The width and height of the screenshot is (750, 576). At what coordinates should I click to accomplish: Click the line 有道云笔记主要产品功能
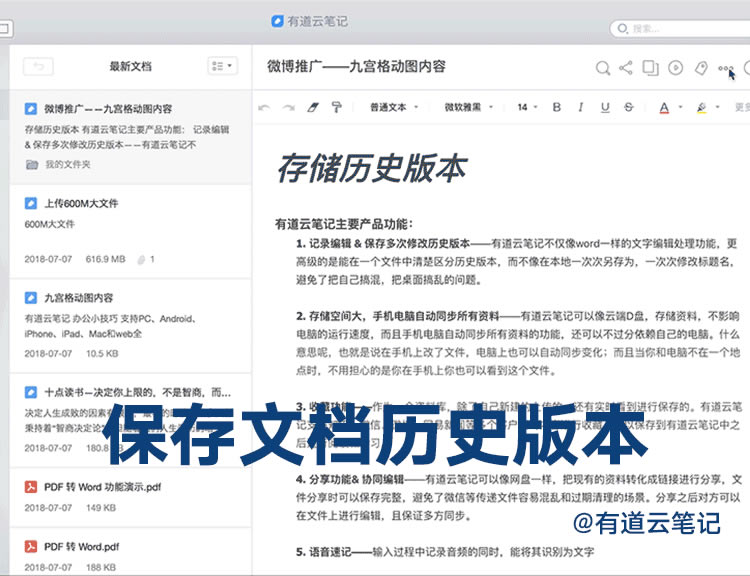343,223
